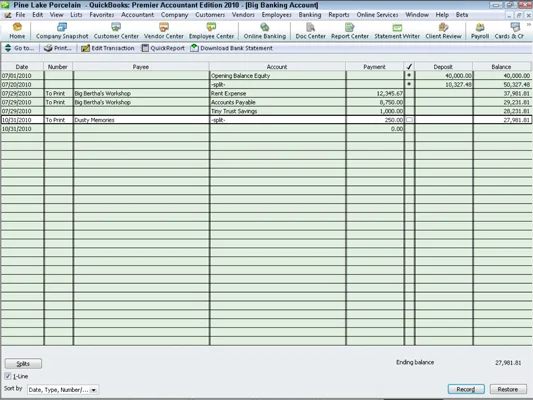Open the Window menu
Image resolution: width=533 pixels, height=400 pixels.
[417, 15]
